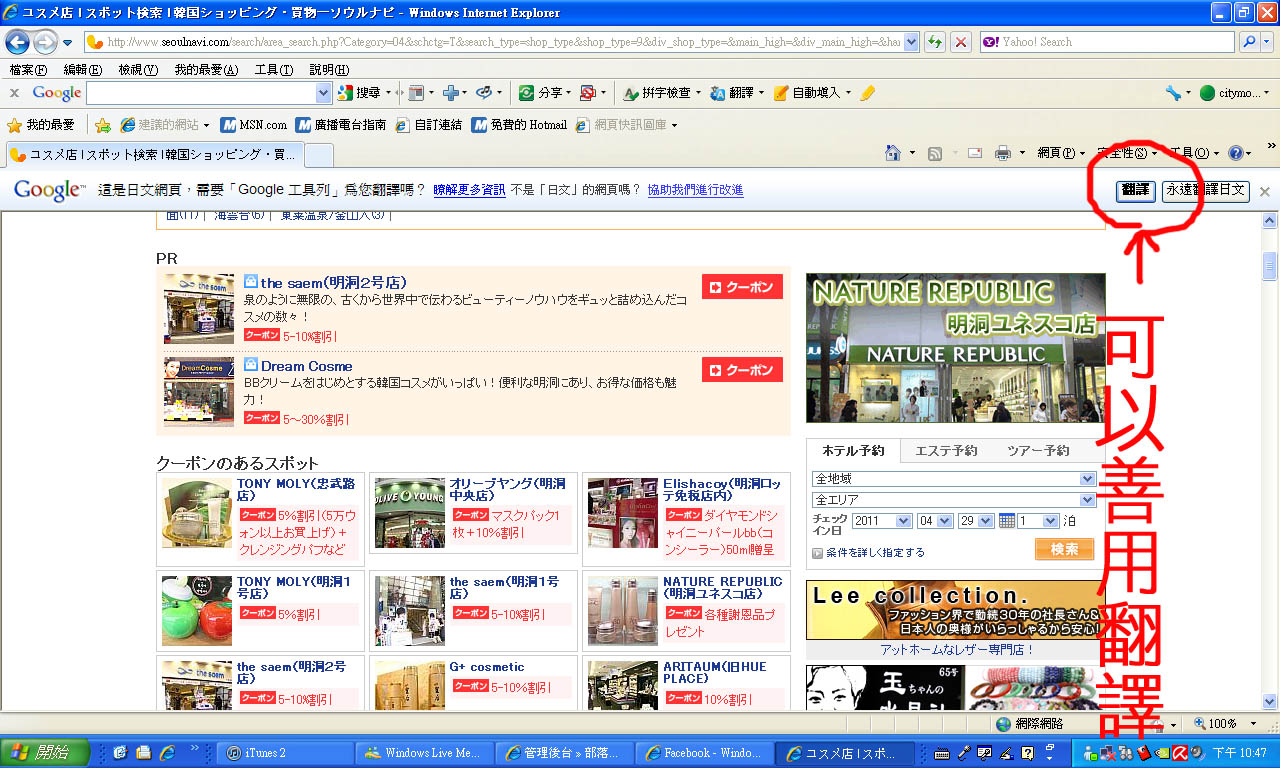Close the Google translation bar

click(1264, 191)
